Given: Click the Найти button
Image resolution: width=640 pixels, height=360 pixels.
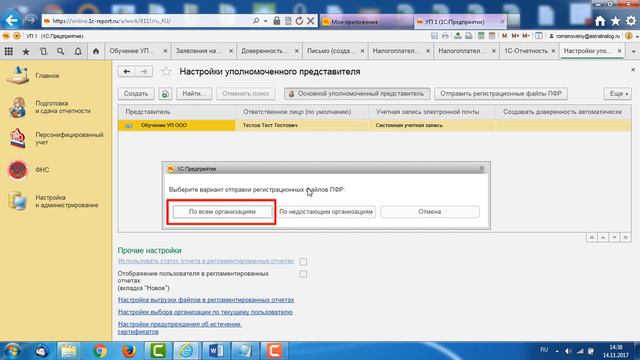Looking at the screenshot, I should (x=194, y=94).
